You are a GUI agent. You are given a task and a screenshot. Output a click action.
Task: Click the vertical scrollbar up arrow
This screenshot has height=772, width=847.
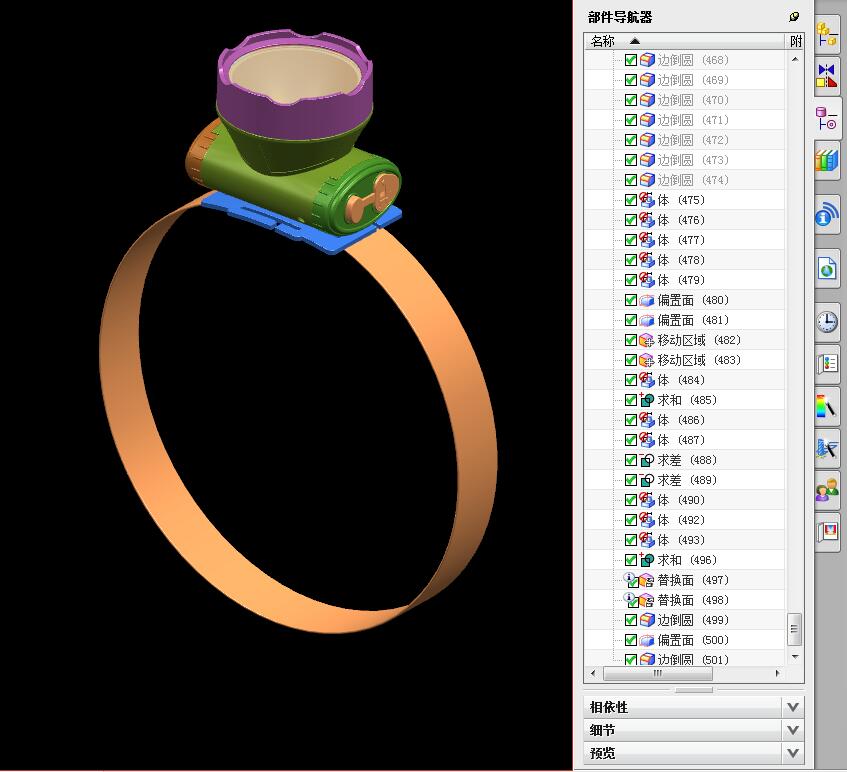[795, 59]
